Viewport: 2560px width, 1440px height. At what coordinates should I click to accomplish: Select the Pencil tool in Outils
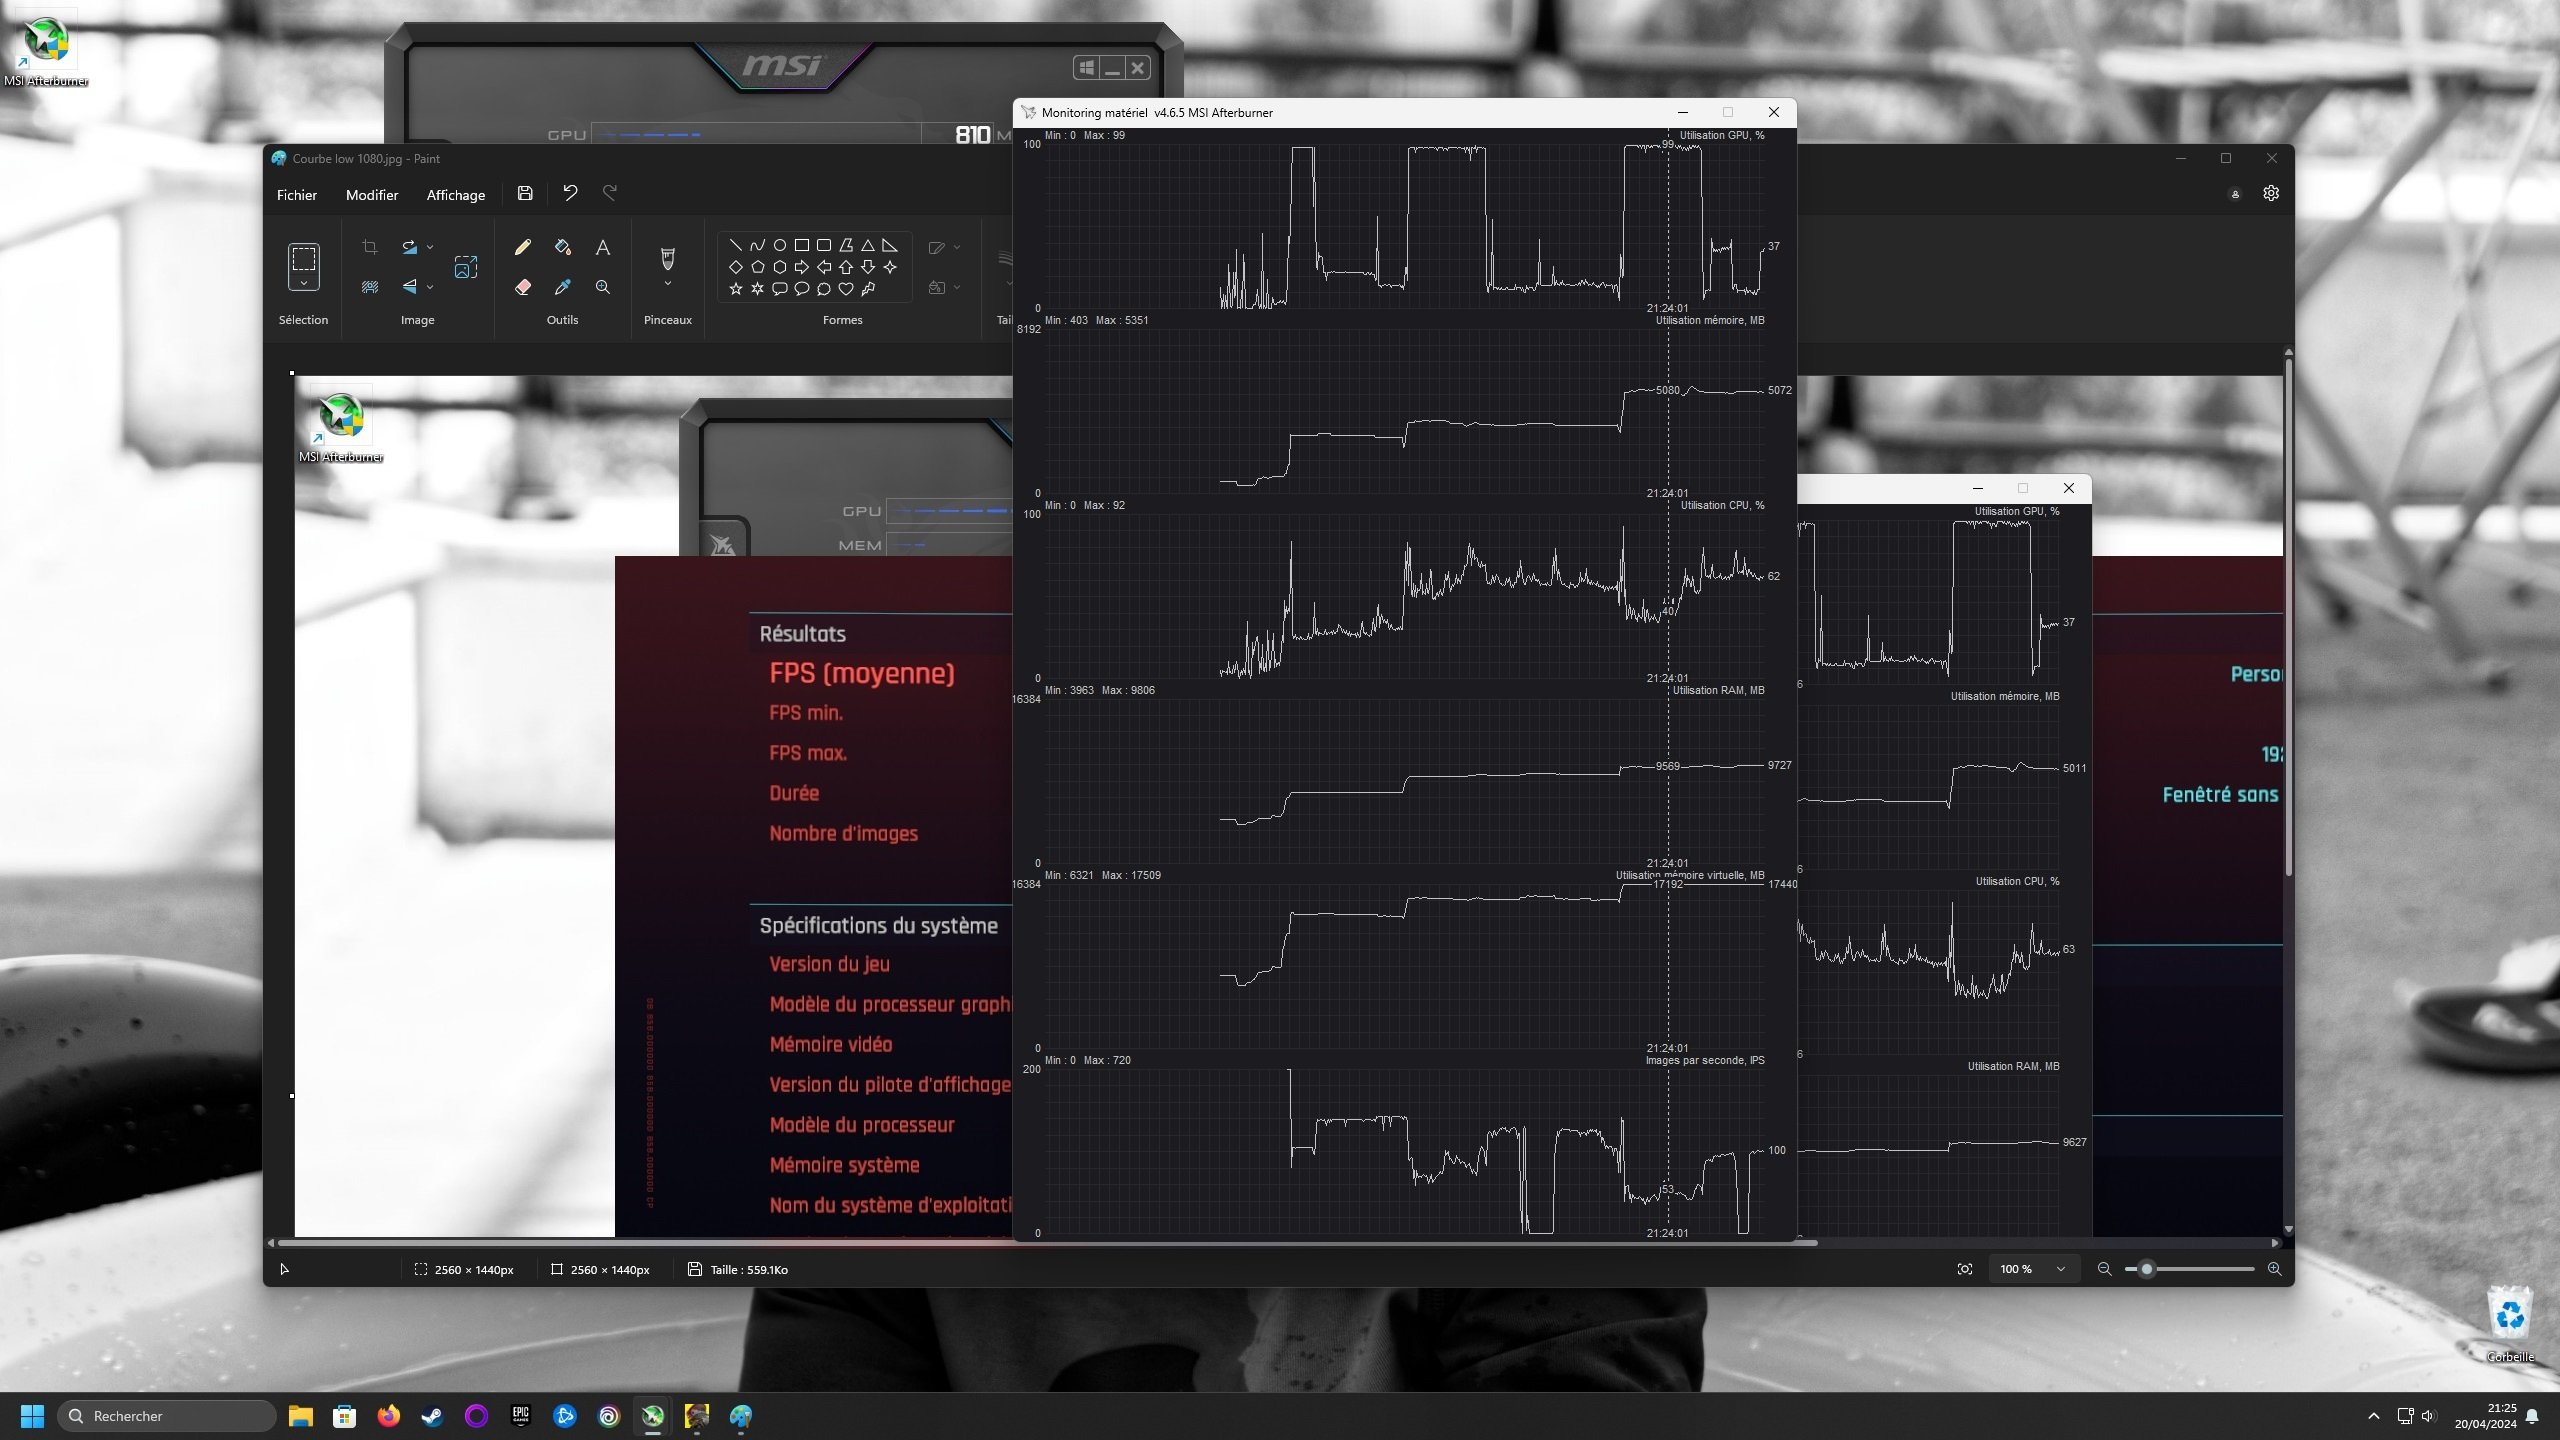(x=522, y=247)
